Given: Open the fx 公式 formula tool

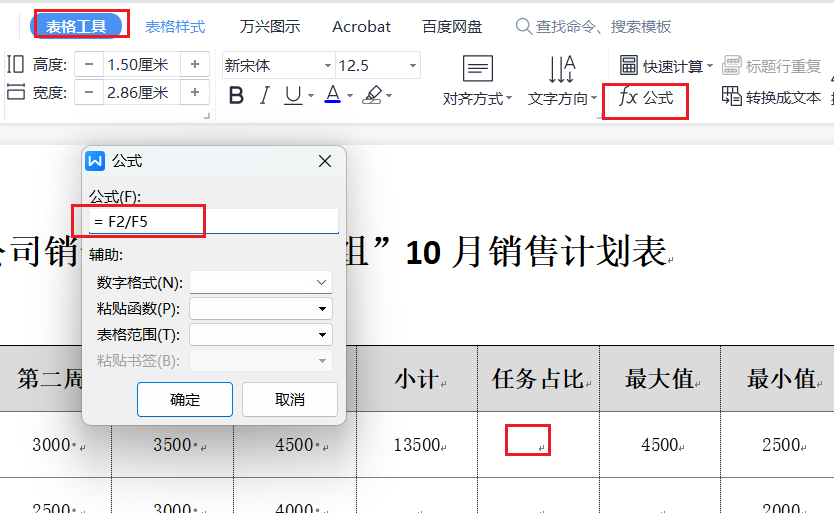Looking at the screenshot, I should click(x=646, y=98).
